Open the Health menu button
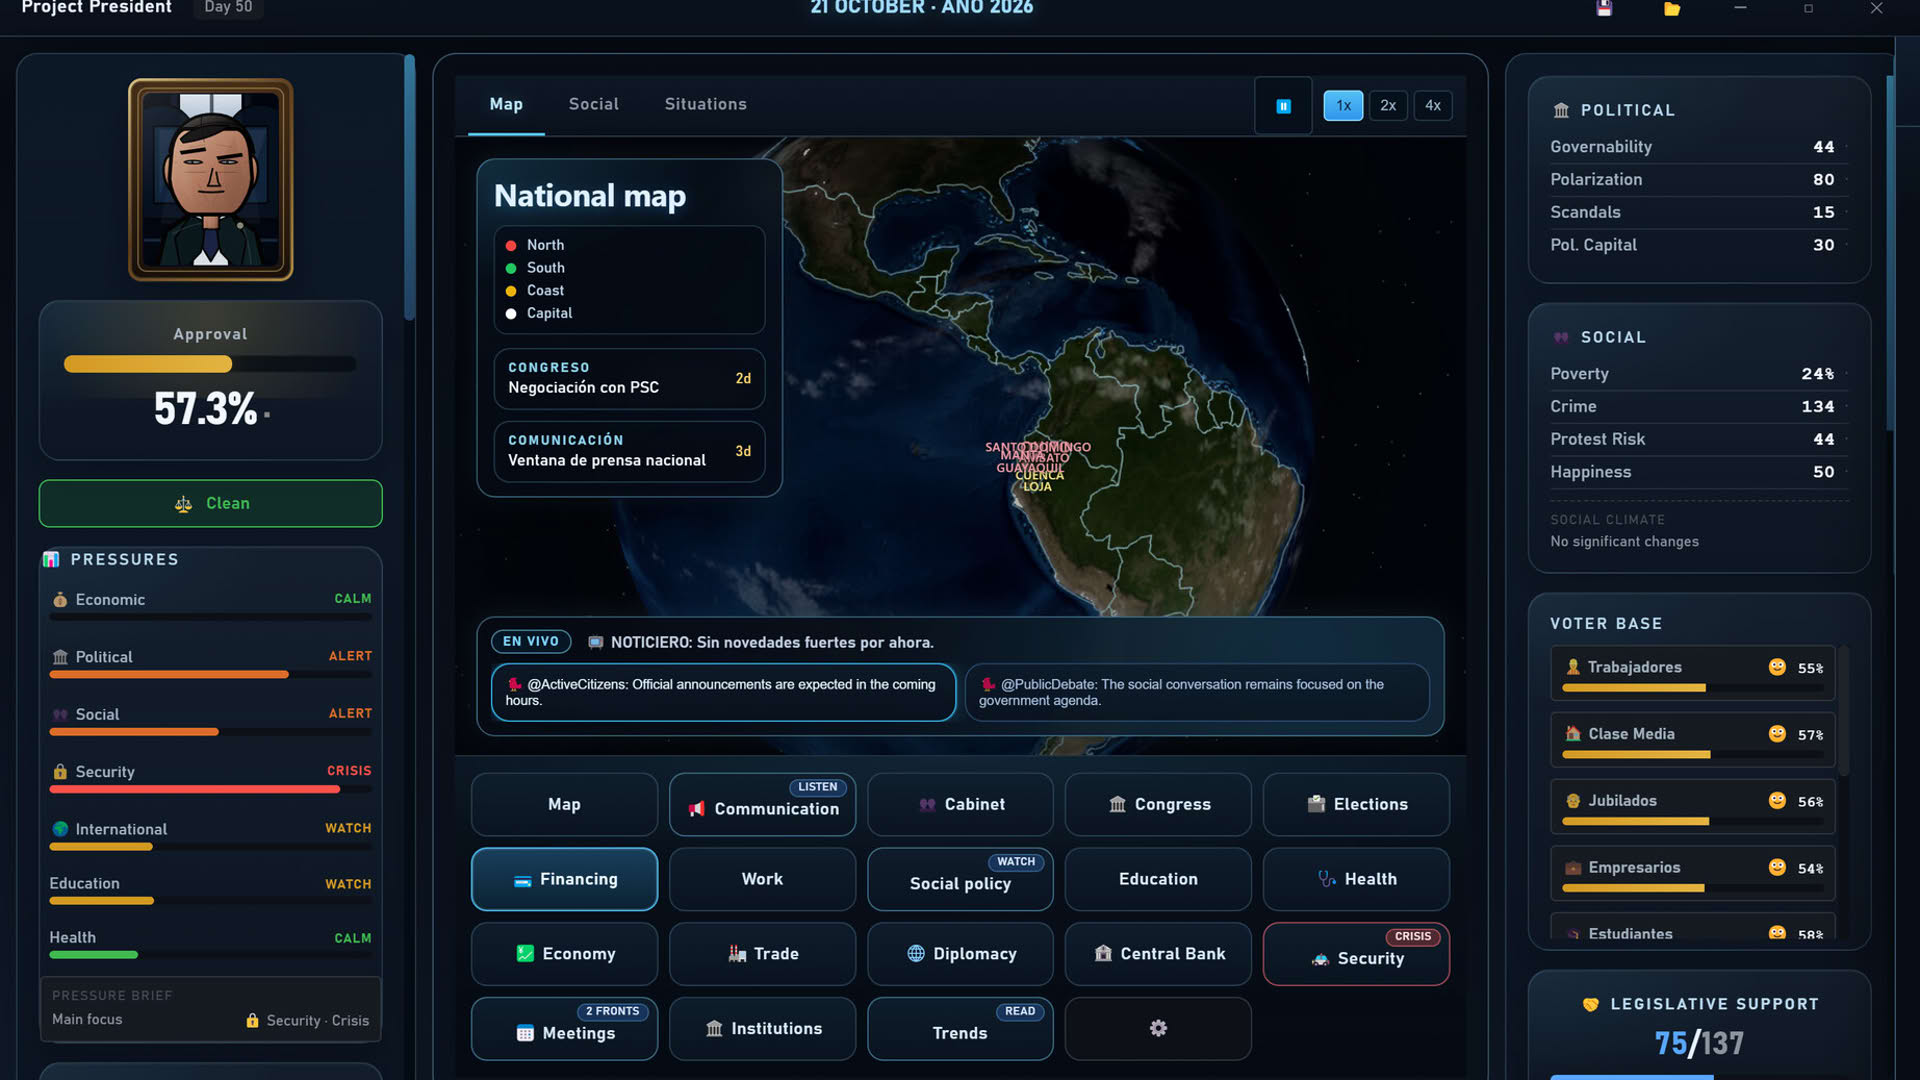Image resolution: width=1920 pixels, height=1080 pixels. [1356, 879]
